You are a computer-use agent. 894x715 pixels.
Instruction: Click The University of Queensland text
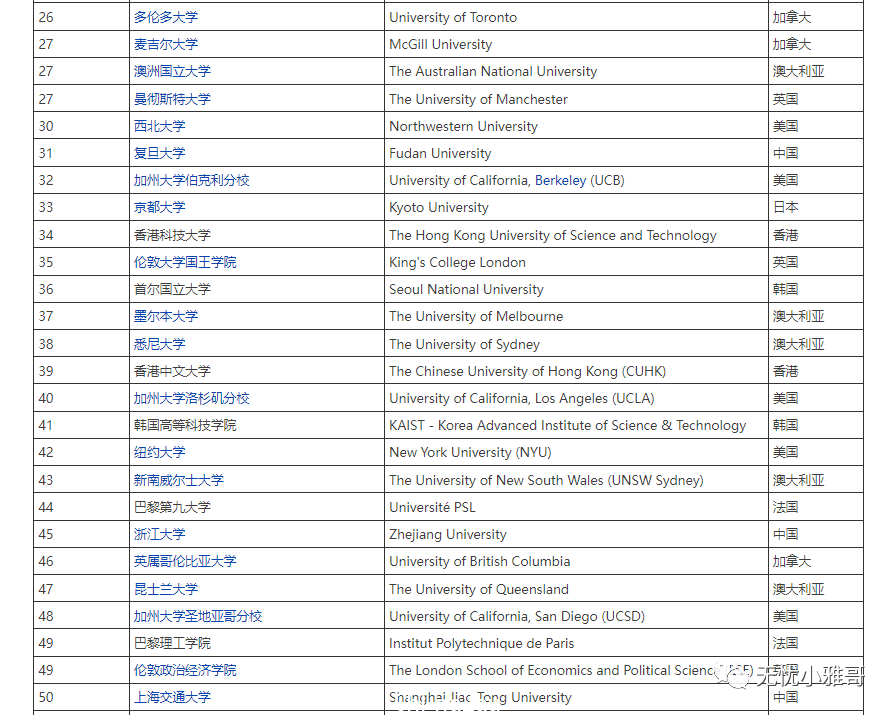(x=478, y=589)
